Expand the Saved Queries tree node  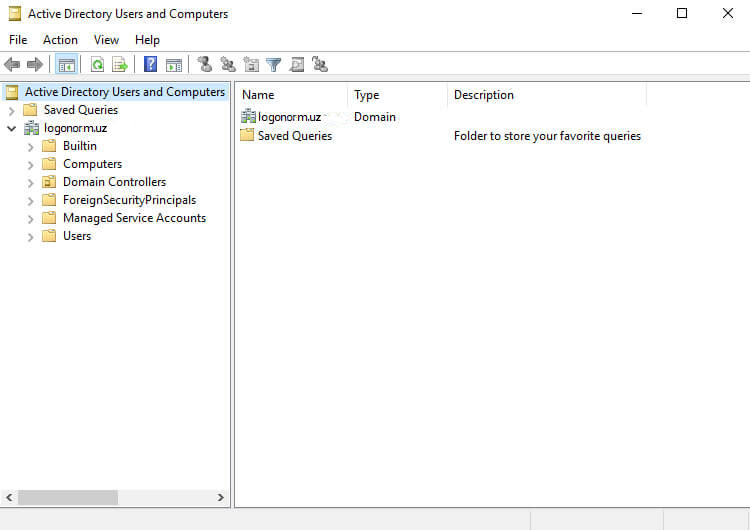(11, 110)
